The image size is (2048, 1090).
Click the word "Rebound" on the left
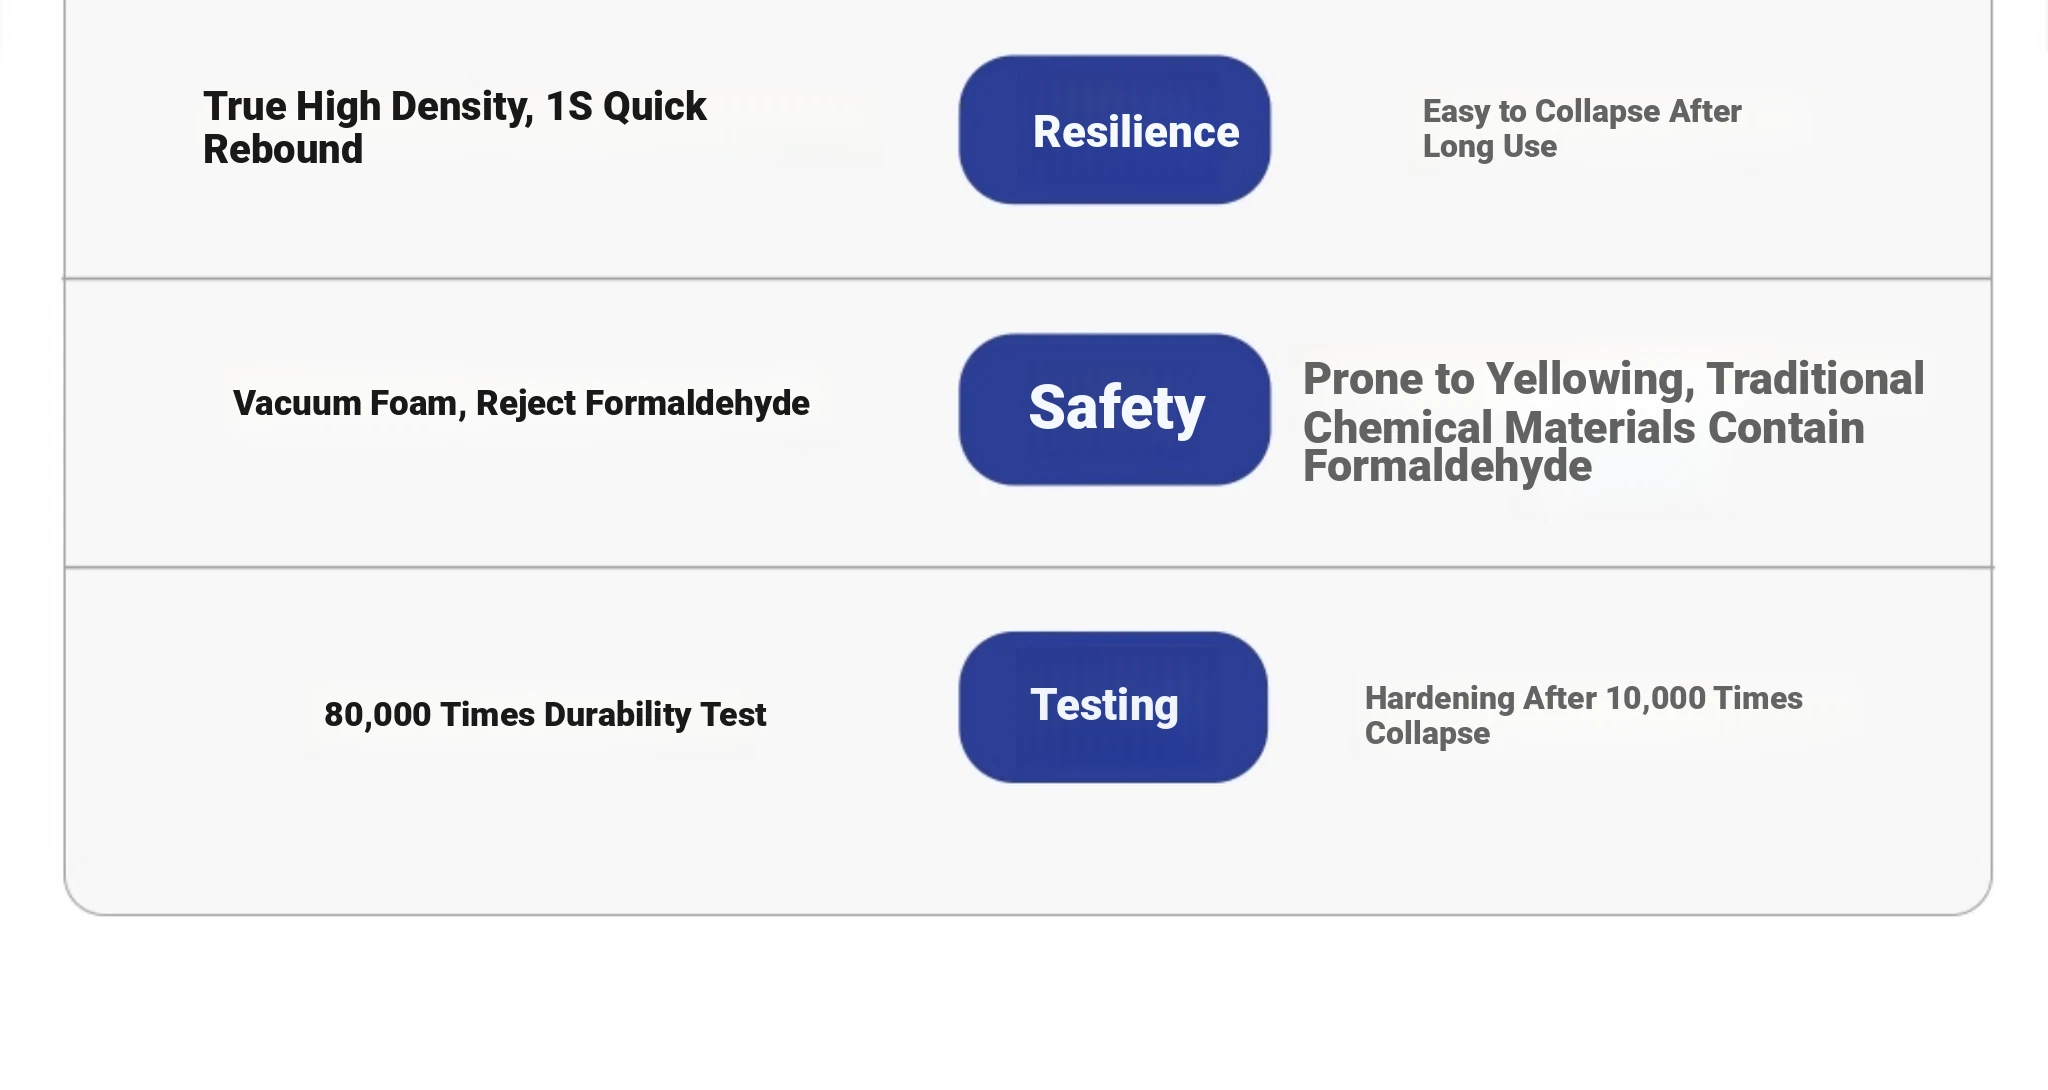(283, 149)
